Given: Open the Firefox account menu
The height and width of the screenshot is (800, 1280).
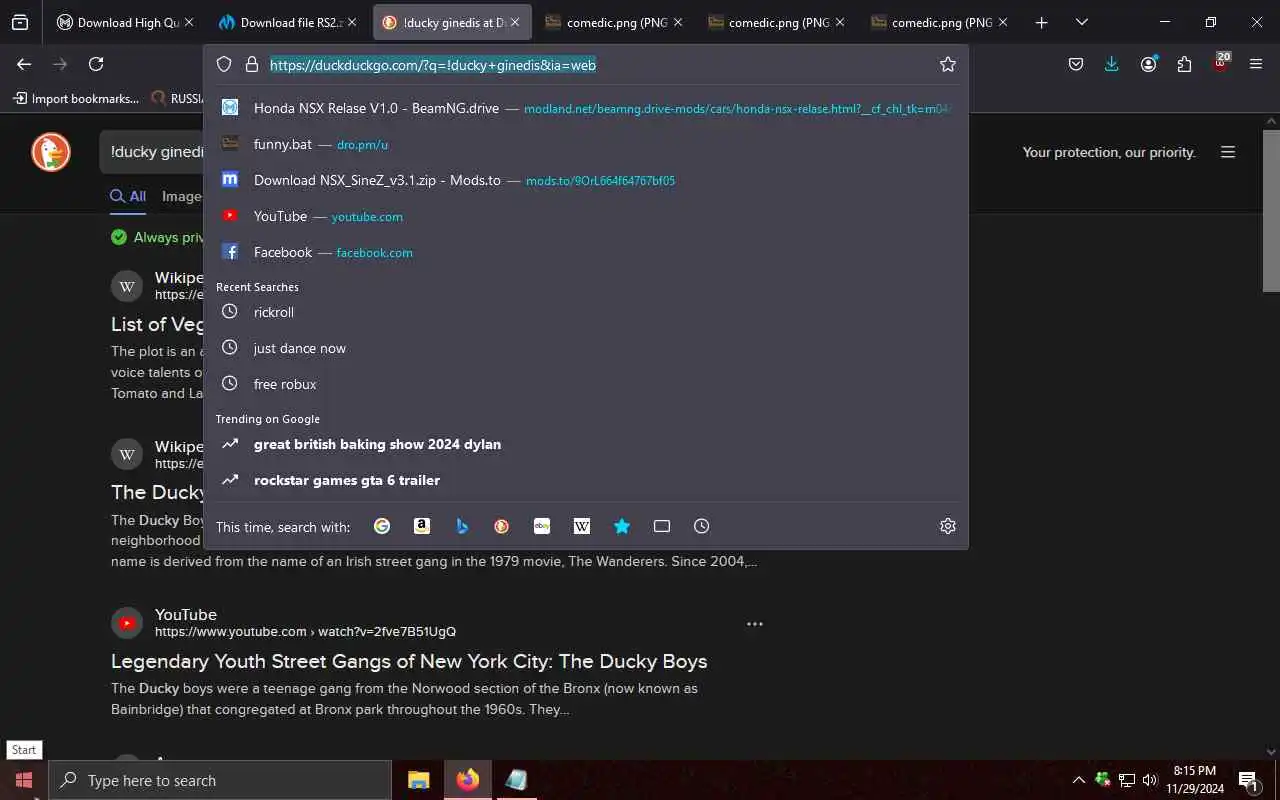Looking at the screenshot, I should (x=1148, y=64).
